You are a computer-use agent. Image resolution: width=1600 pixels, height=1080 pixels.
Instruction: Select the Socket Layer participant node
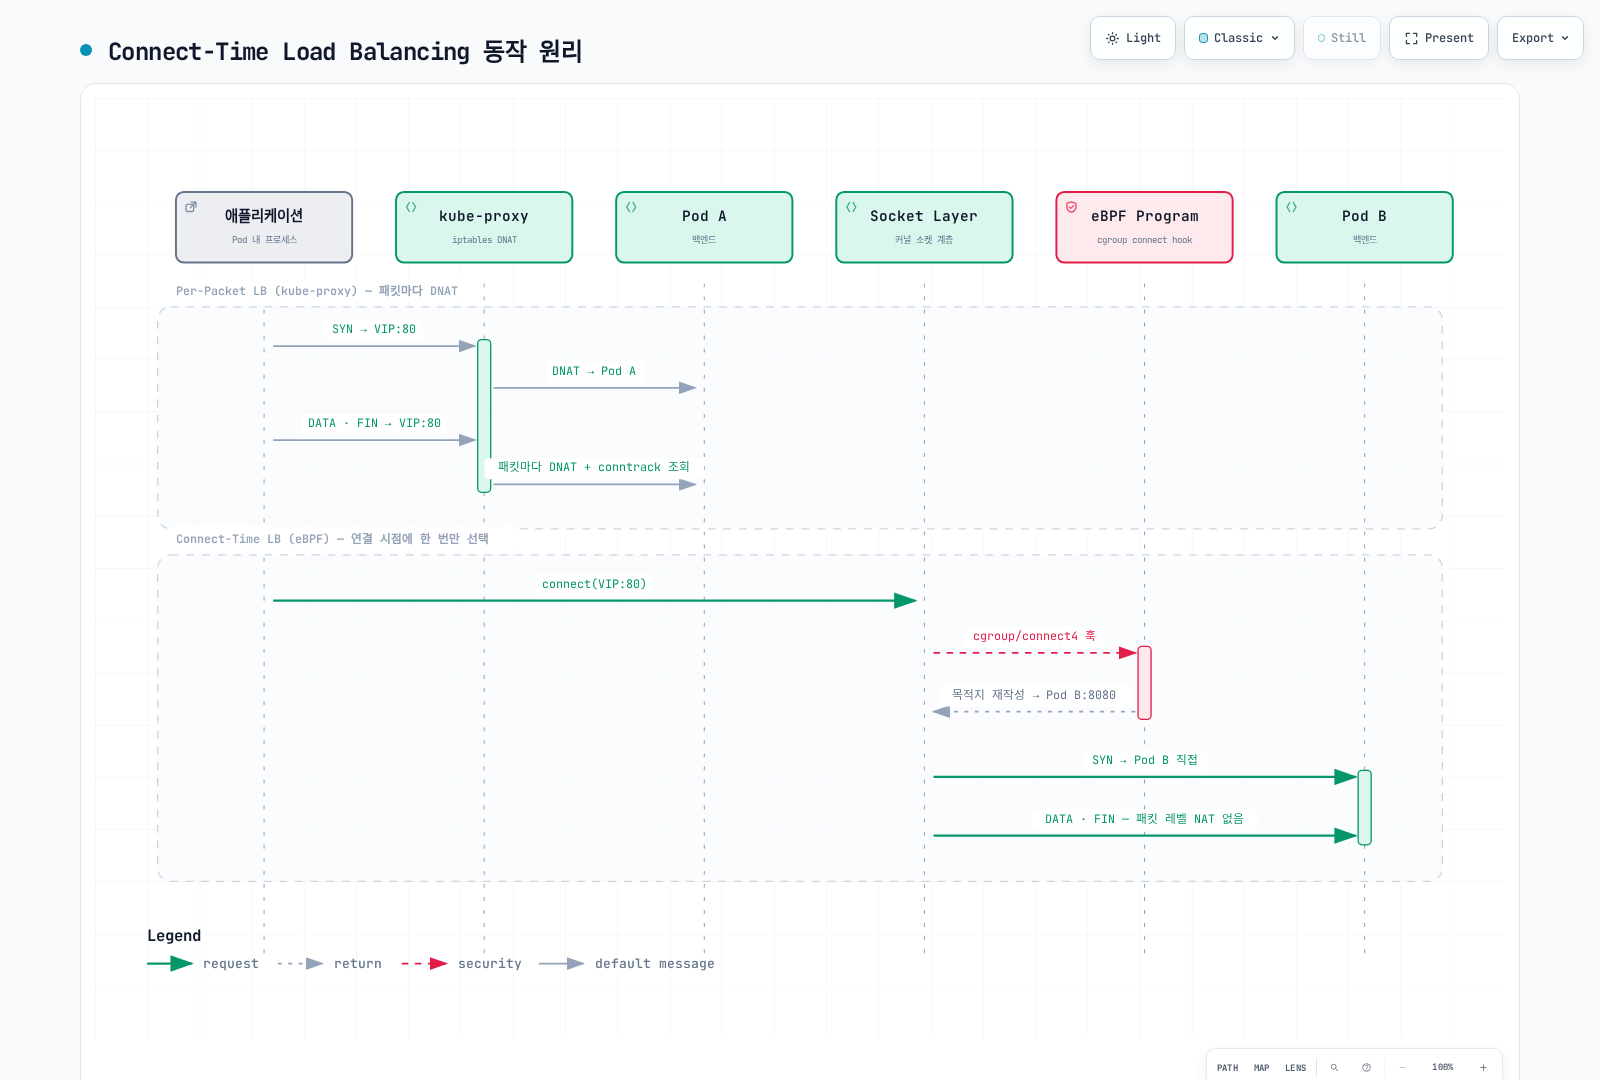(x=924, y=227)
